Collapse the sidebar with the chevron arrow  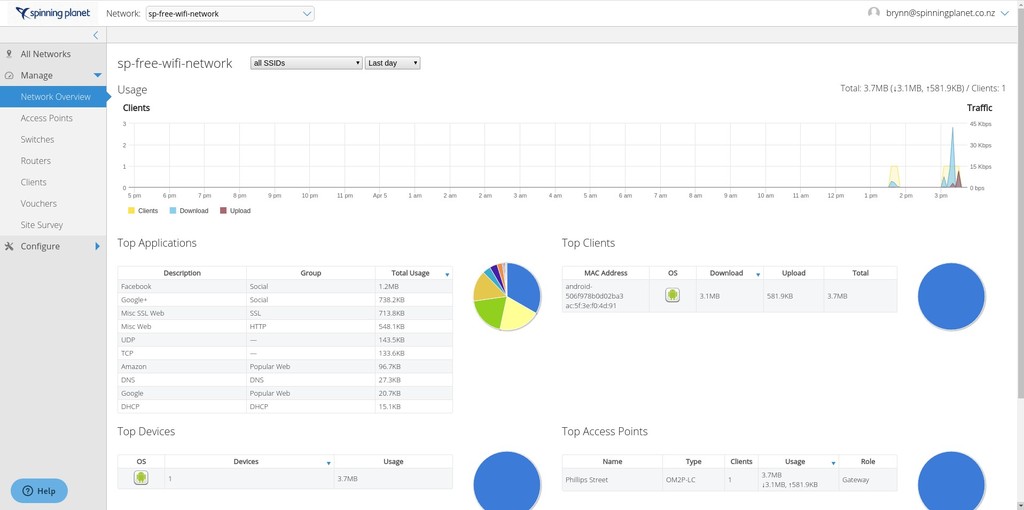(95, 35)
